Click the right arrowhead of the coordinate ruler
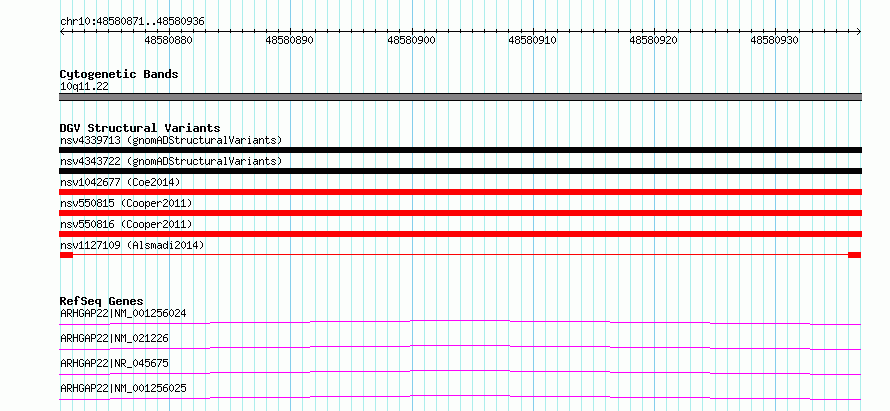Viewport: 890px width, 411px height. click(x=859, y=31)
